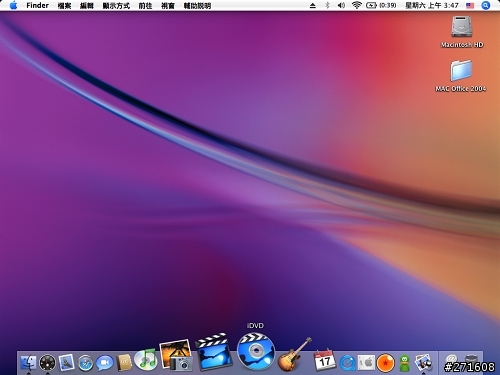Screen dimensions: 500x375
Task: Open Spotlight search icon
Action: 486,5
